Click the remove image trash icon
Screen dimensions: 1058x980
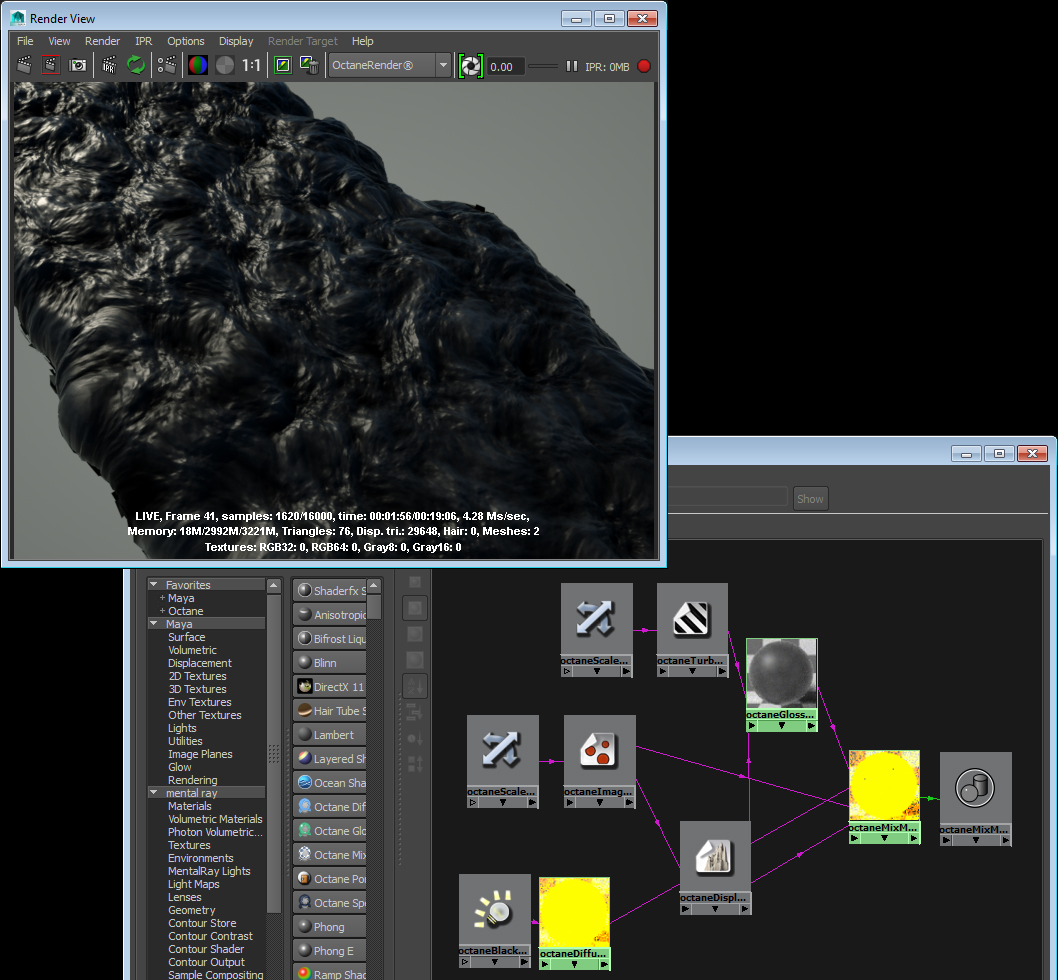309,66
